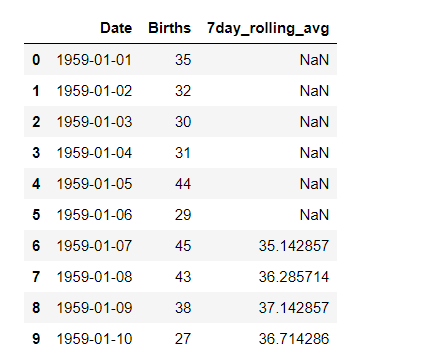Select date cell 1959-01-02
Viewport: 445px width, 362px height.
coord(94,91)
